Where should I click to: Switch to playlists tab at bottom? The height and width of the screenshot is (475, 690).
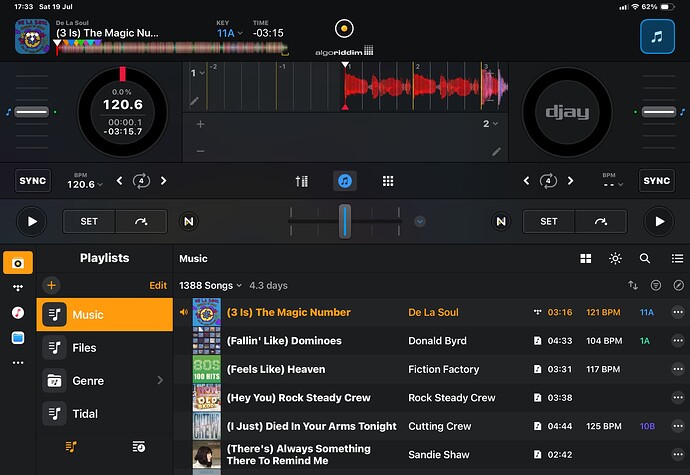(x=71, y=447)
